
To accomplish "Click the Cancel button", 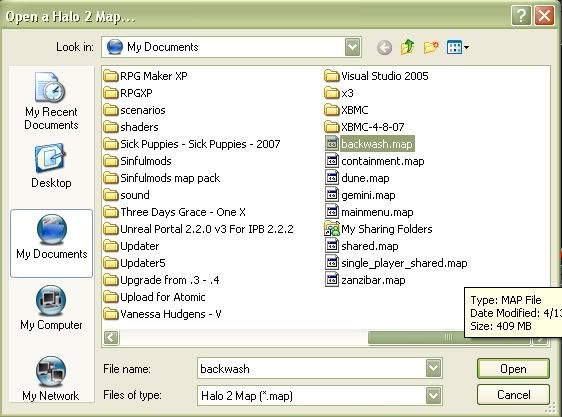I will point(513,395).
